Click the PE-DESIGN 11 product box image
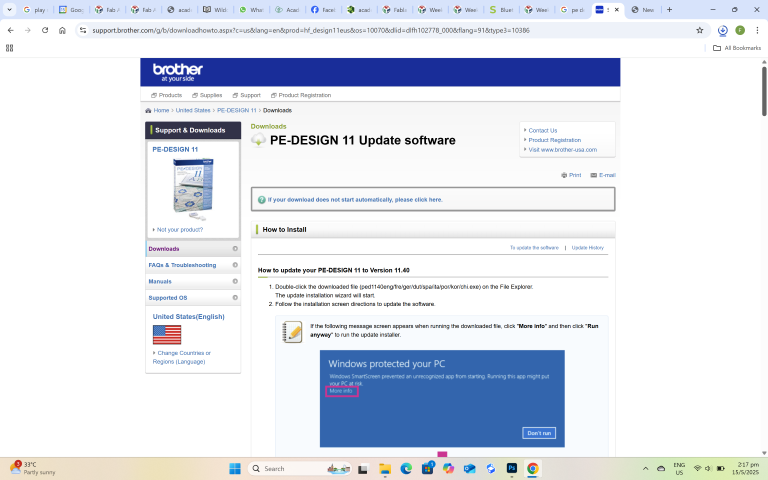 coord(193,188)
